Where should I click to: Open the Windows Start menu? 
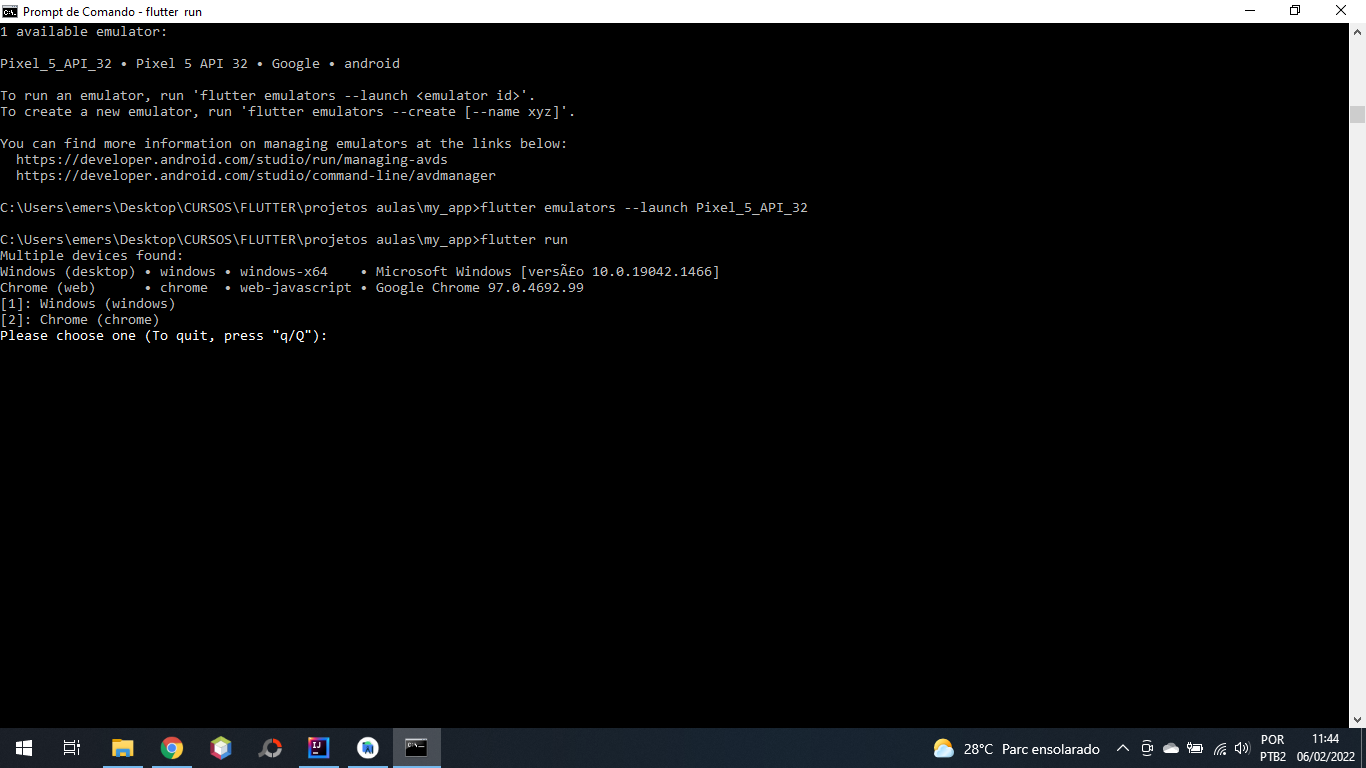click(x=24, y=748)
